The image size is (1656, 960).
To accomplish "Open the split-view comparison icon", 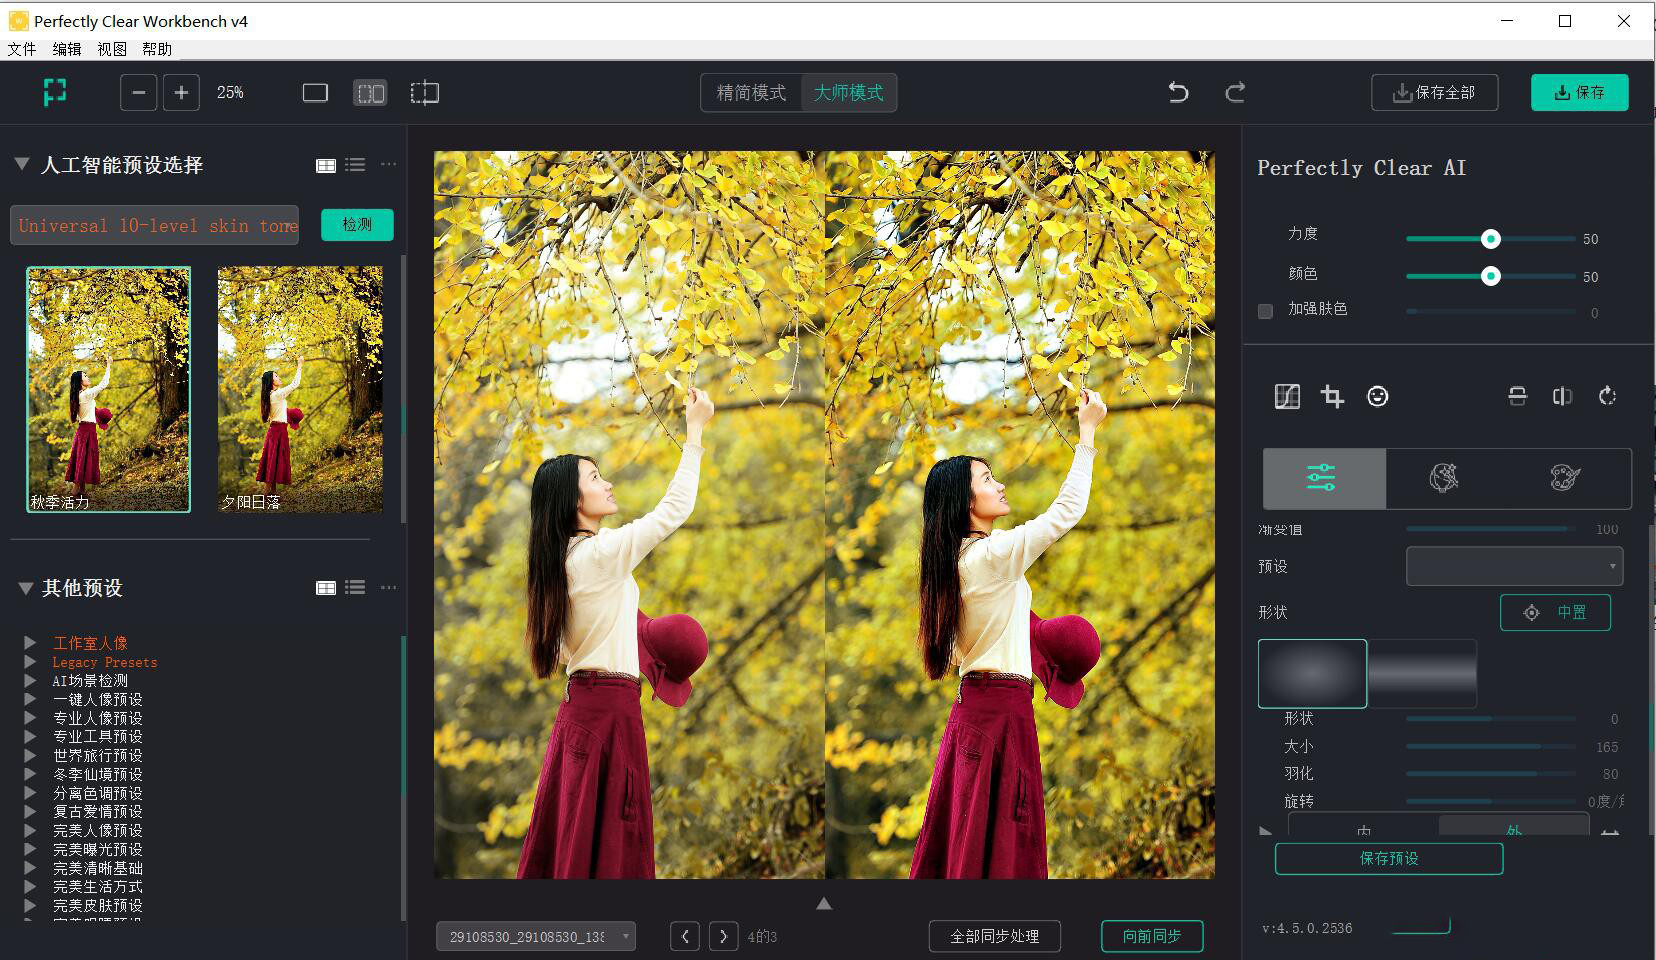I will (1562, 396).
